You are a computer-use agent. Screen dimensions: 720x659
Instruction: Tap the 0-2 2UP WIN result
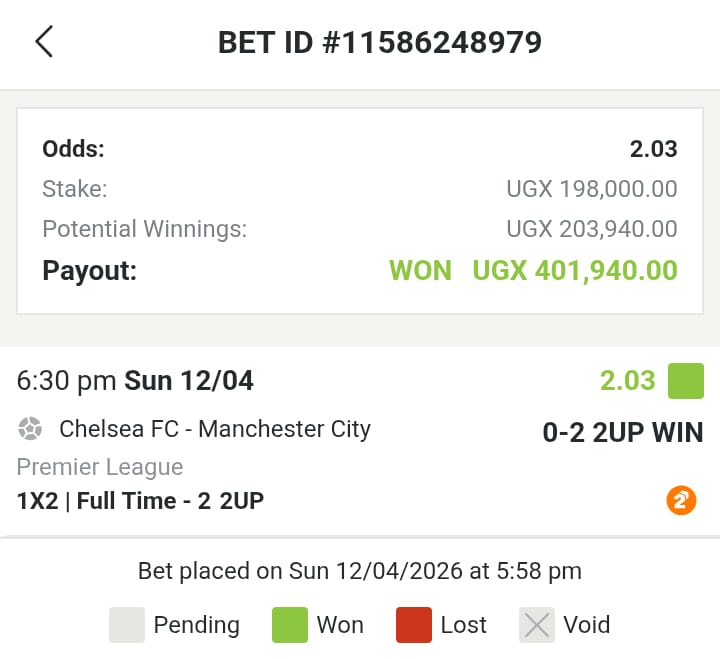point(623,433)
